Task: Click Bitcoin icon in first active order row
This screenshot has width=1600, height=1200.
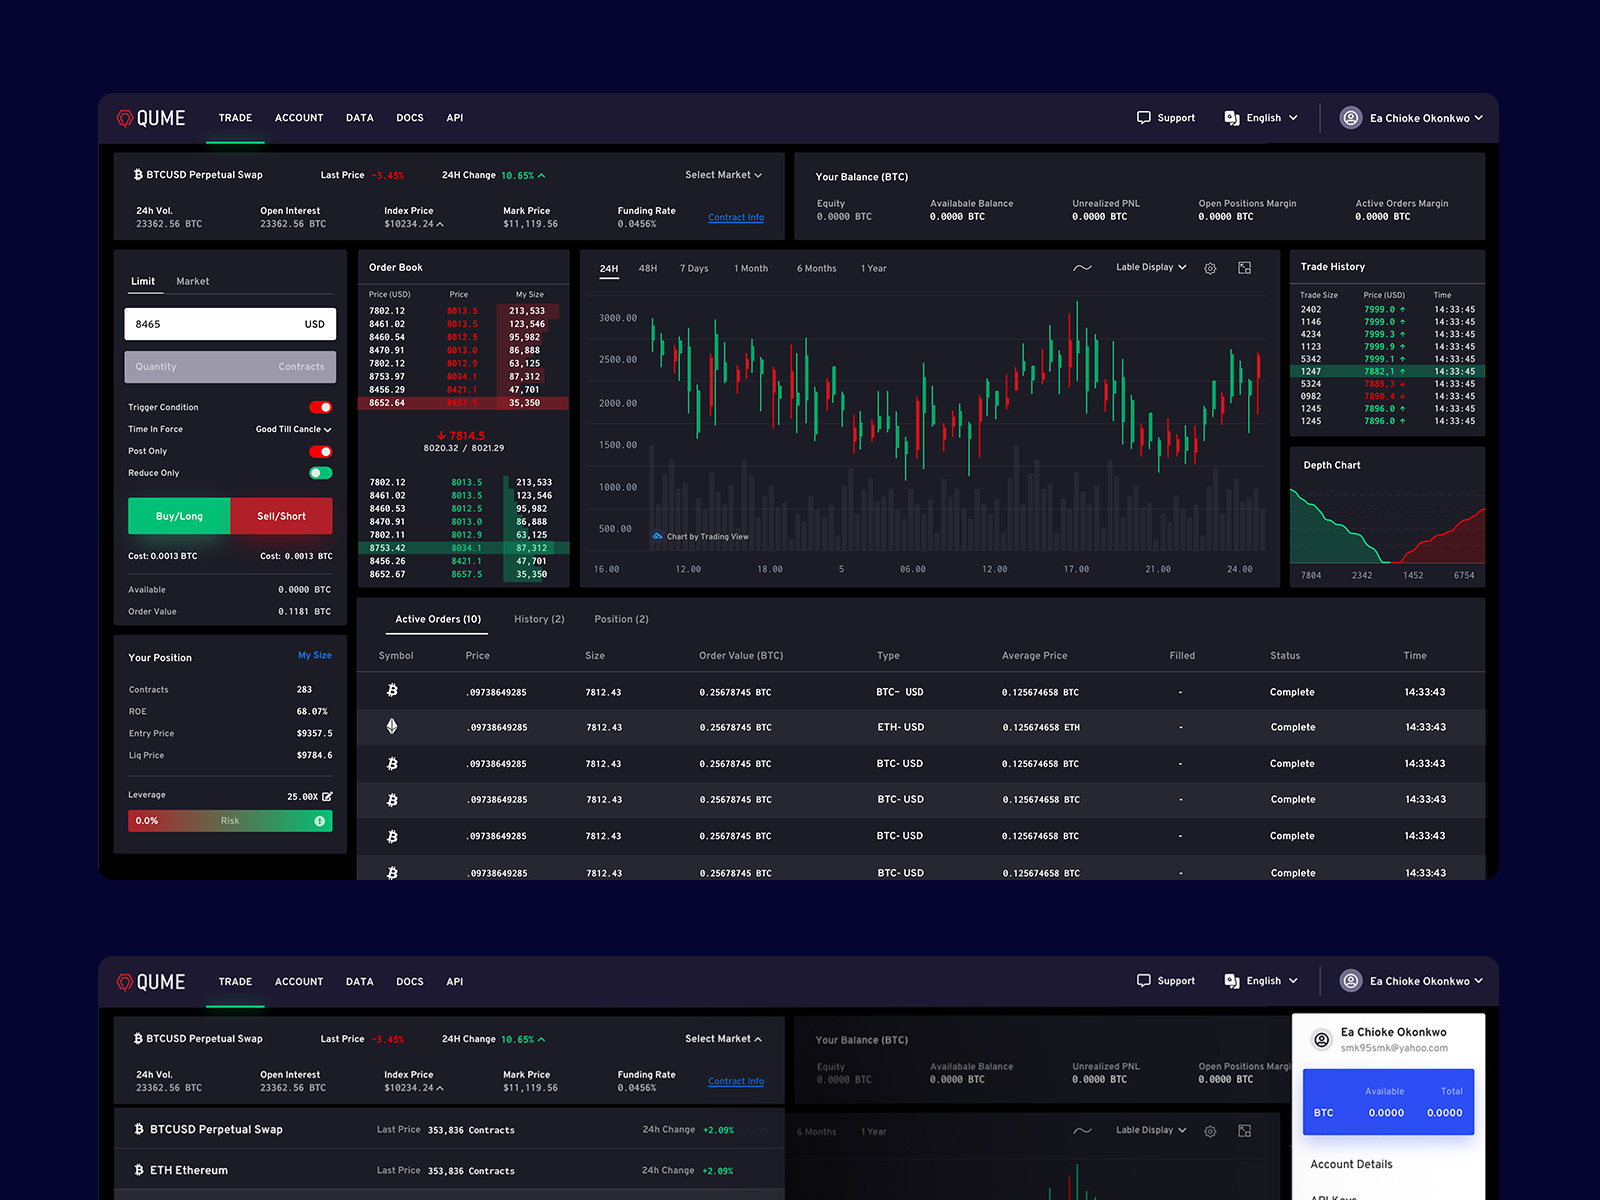Action: tap(392, 690)
